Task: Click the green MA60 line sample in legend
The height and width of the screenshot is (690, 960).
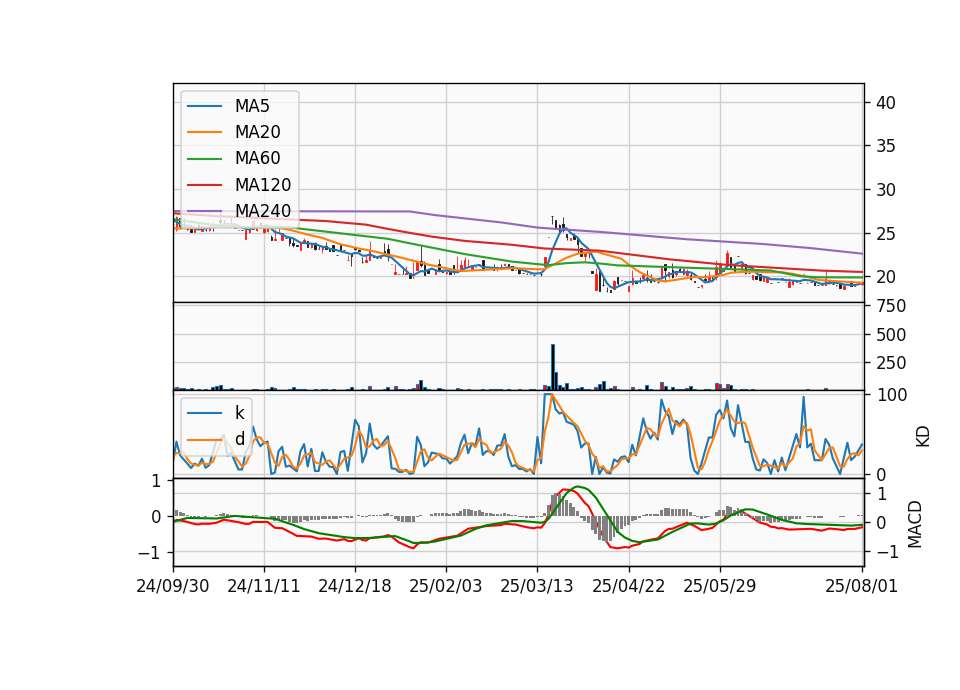Action: [204, 159]
